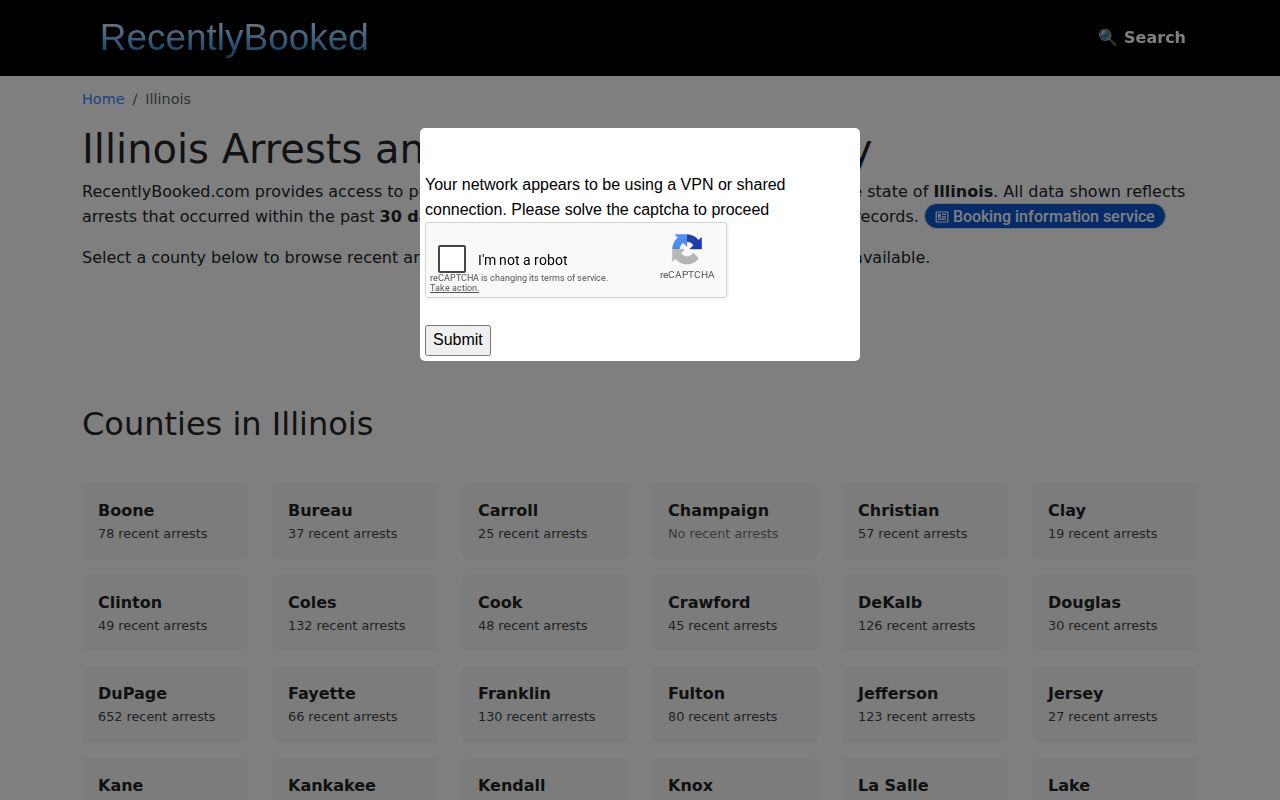Click the reCAPTCHA logo icon
Image resolution: width=1280 pixels, height=800 pixels.
pyautogui.click(x=687, y=249)
